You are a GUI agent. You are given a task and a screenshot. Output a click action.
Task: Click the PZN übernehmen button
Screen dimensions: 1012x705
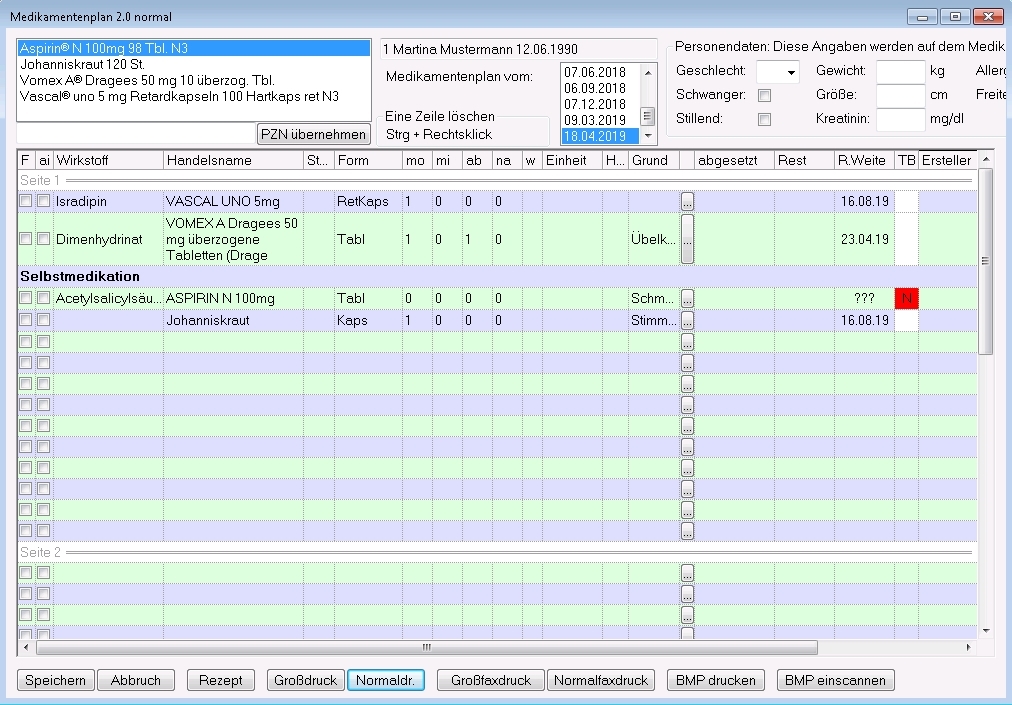pyautogui.click(x=314, y=134)
